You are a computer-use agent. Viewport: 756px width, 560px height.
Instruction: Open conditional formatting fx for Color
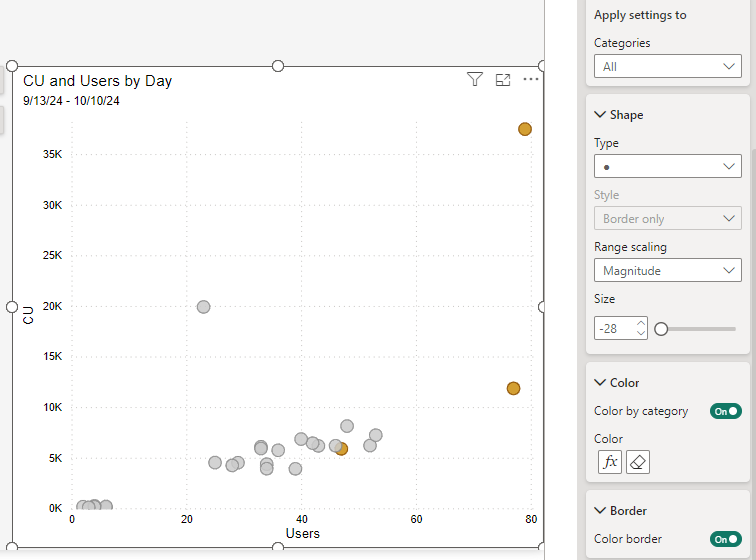[610, 462]
